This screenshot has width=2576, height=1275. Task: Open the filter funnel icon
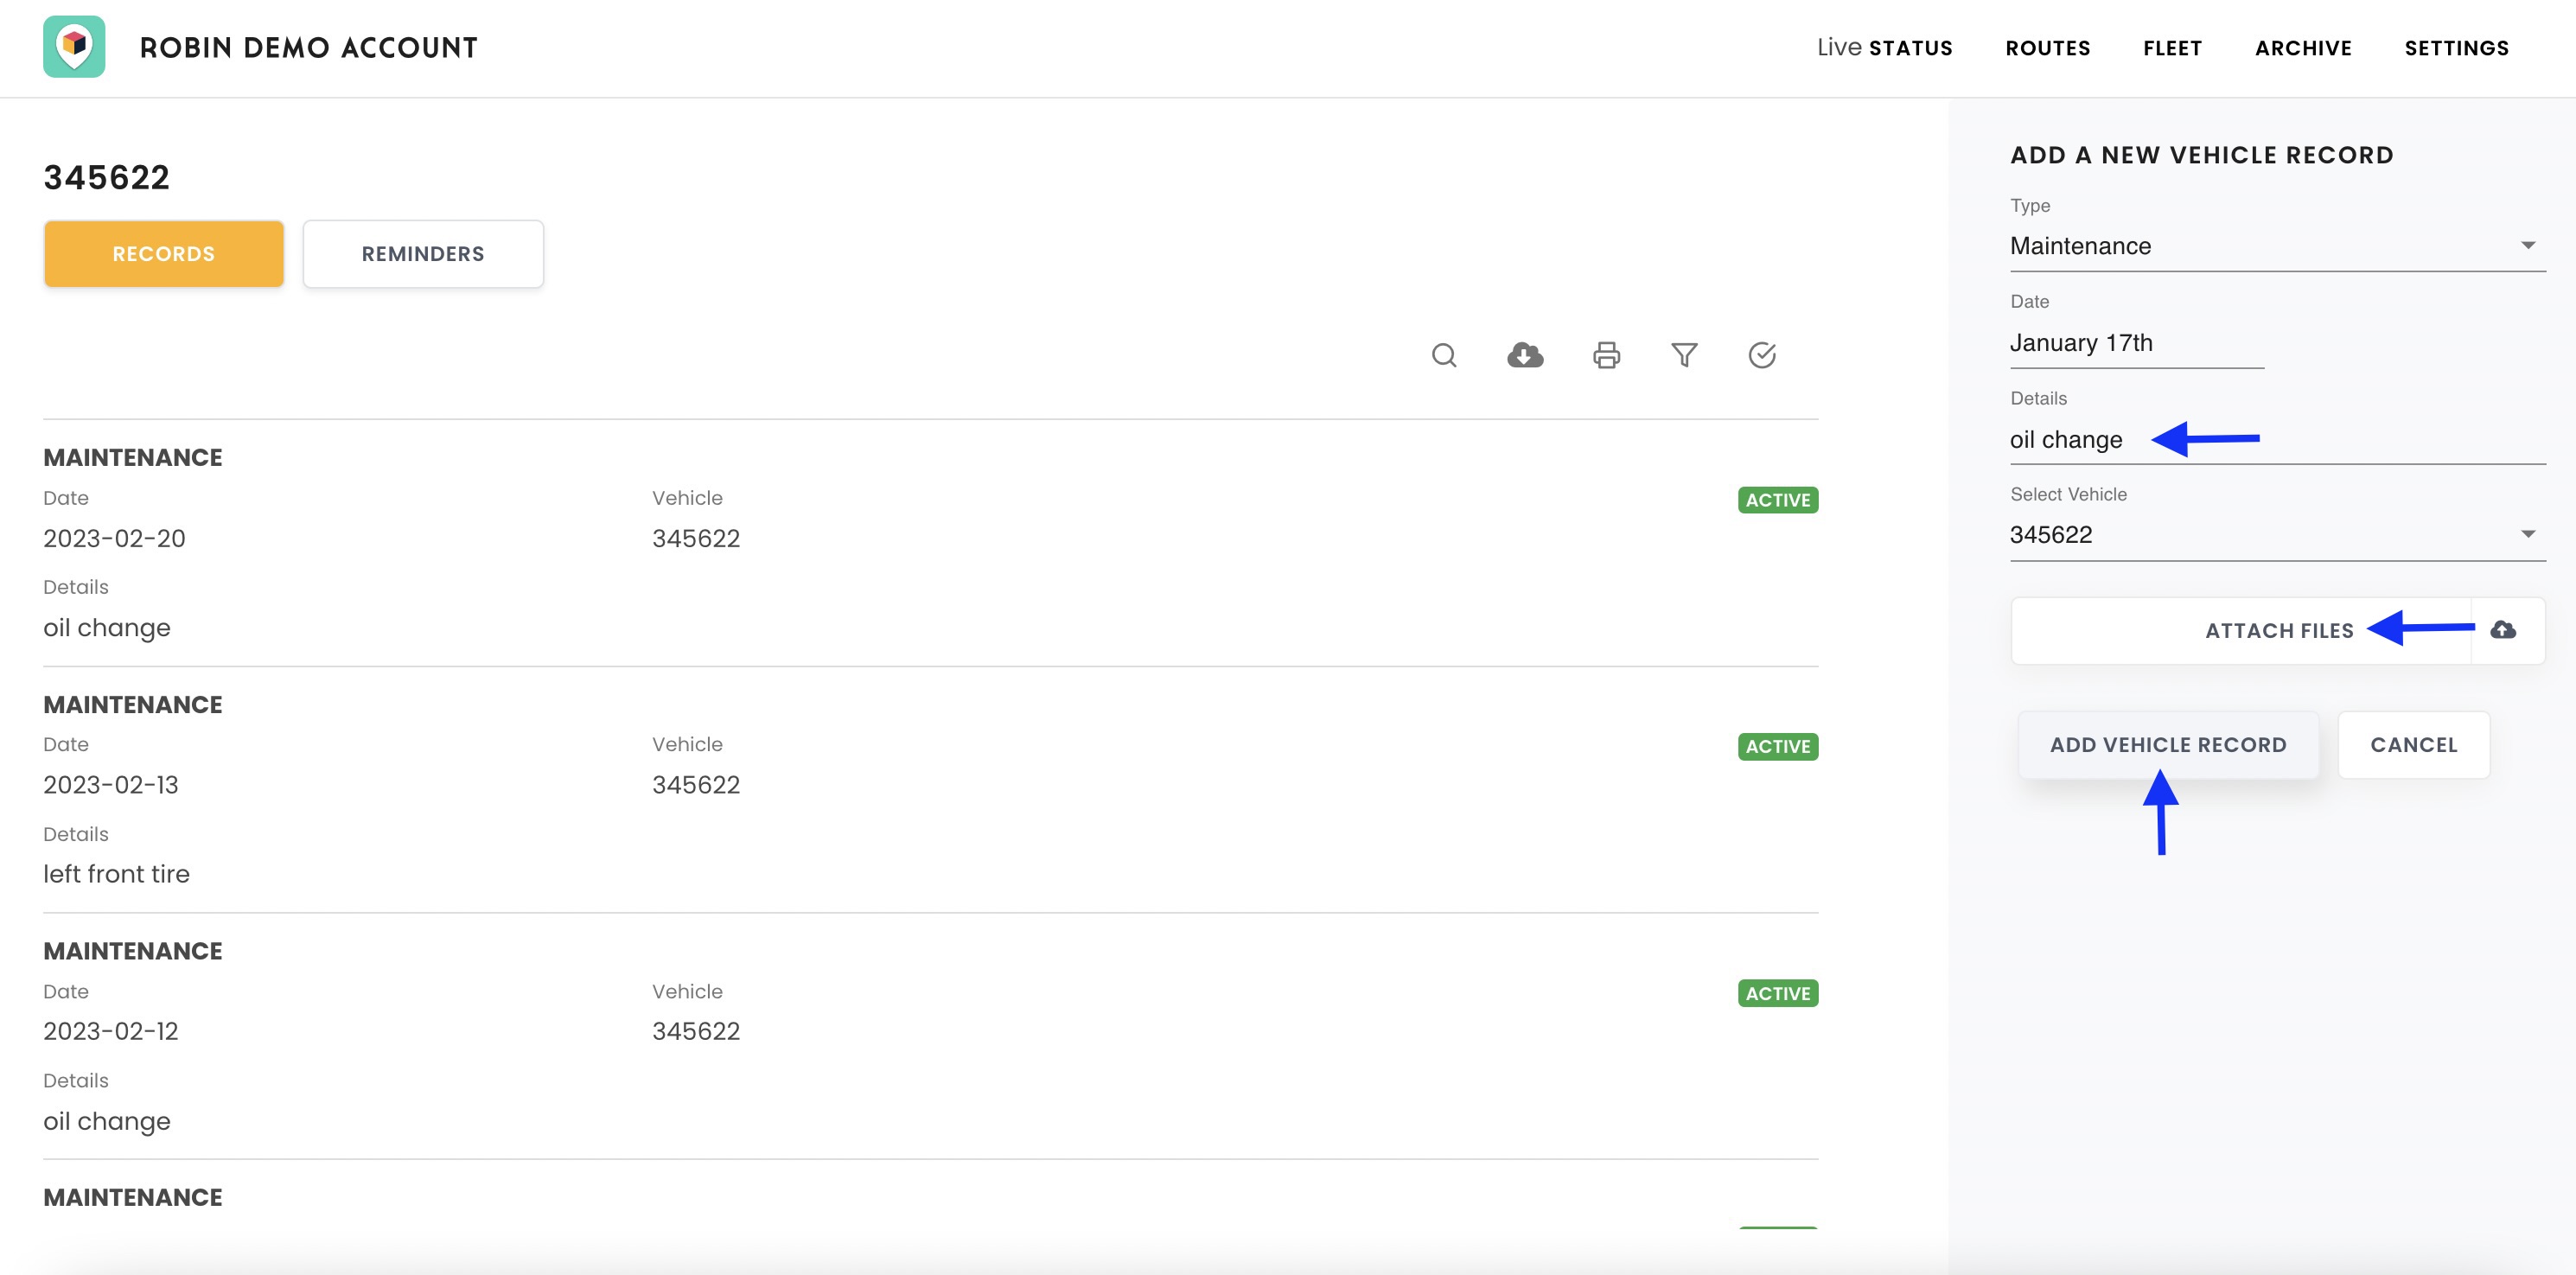(1684, 355)
